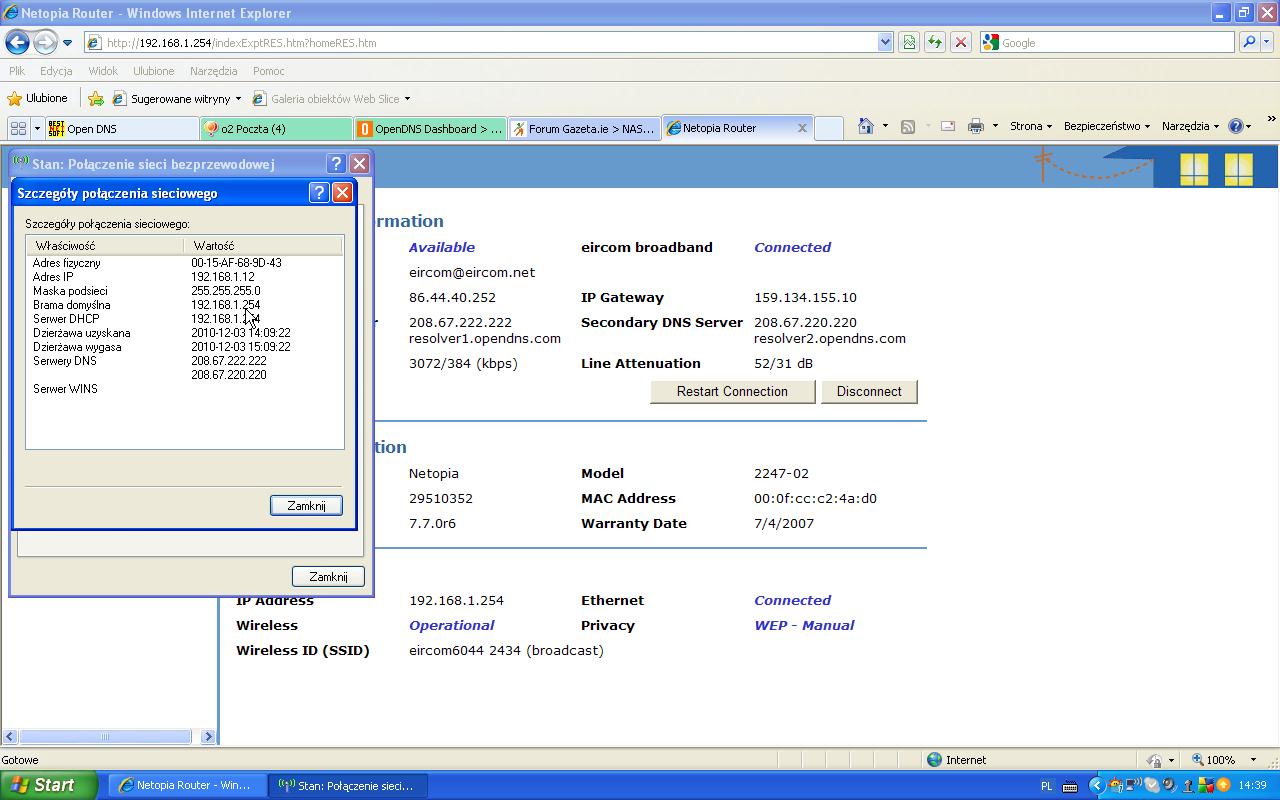The width and height of the screenshot is (1280, 800).
Task: Click the Print icon
Action: [x=976, y=126]
